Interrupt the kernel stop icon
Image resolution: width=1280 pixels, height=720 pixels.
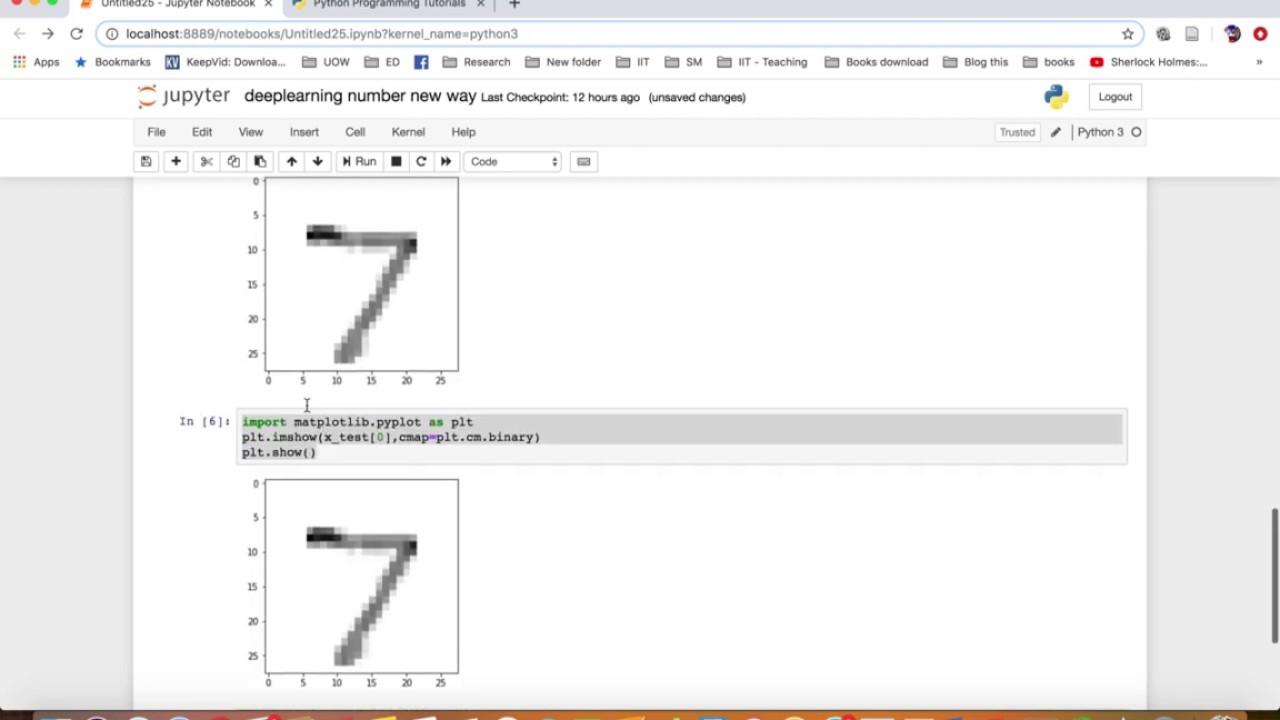(396, 162)
